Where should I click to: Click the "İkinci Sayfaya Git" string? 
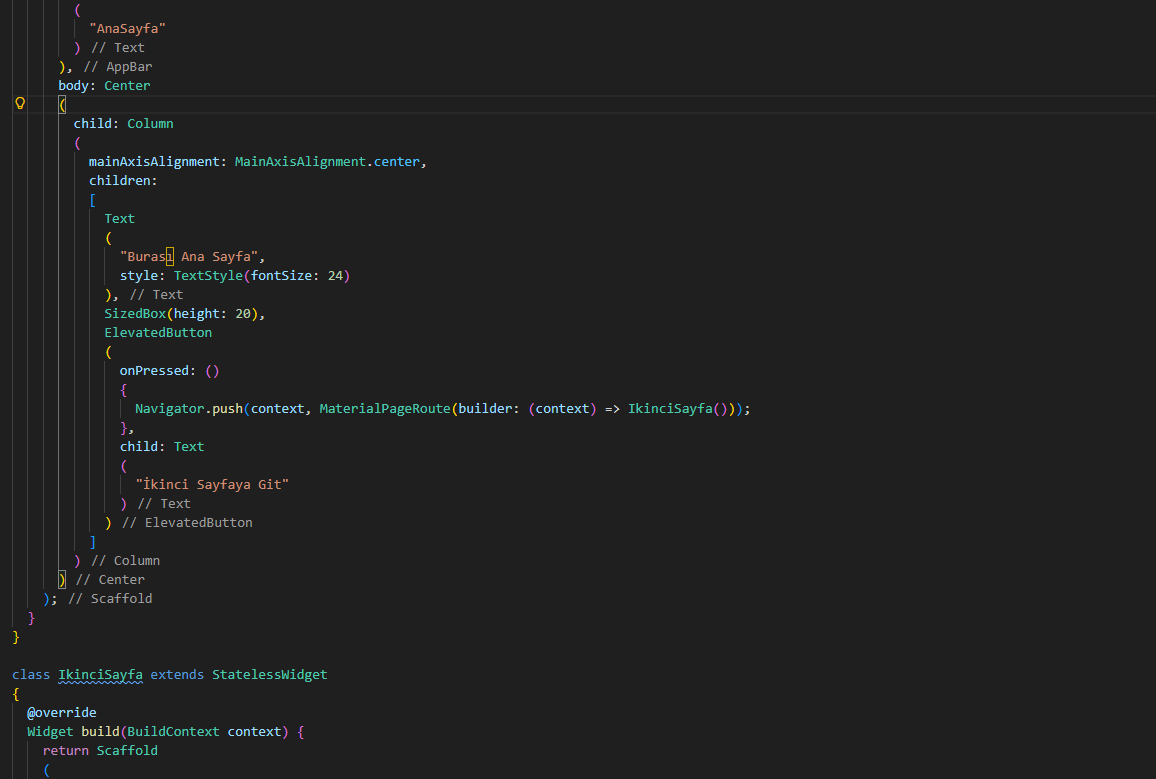tap(212, 485)
